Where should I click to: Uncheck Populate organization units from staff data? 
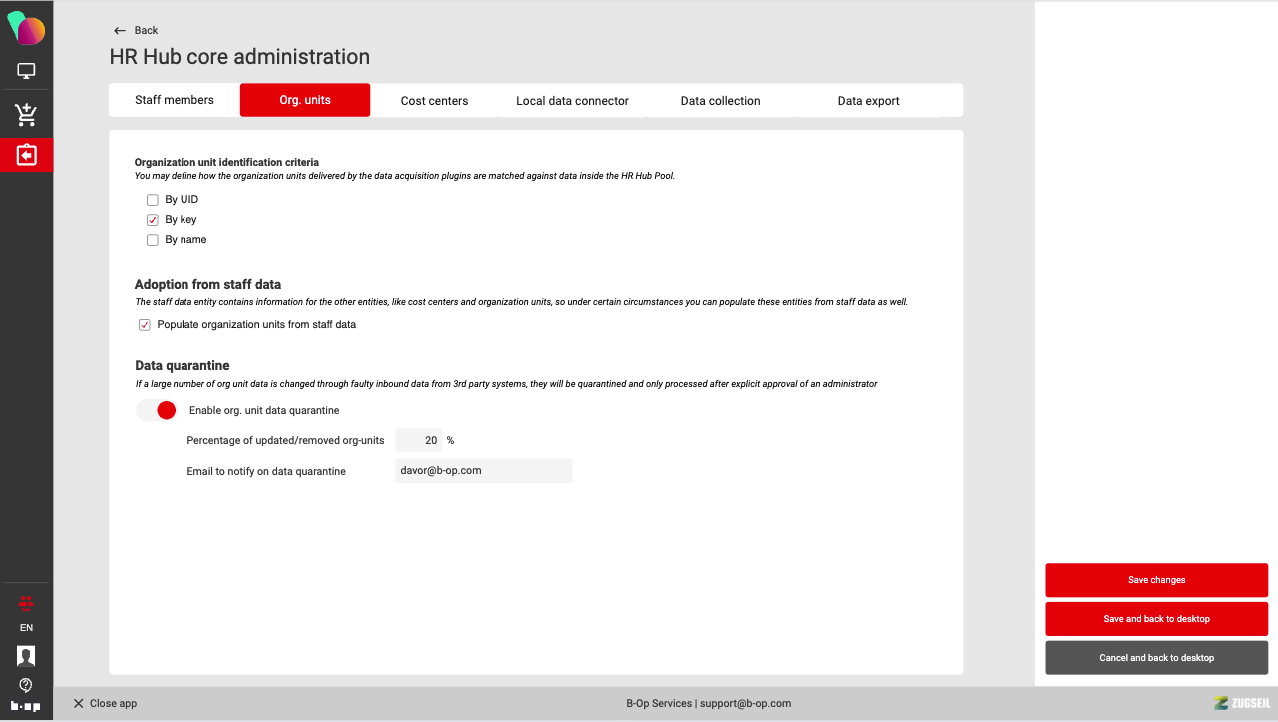tap(145, 325)
